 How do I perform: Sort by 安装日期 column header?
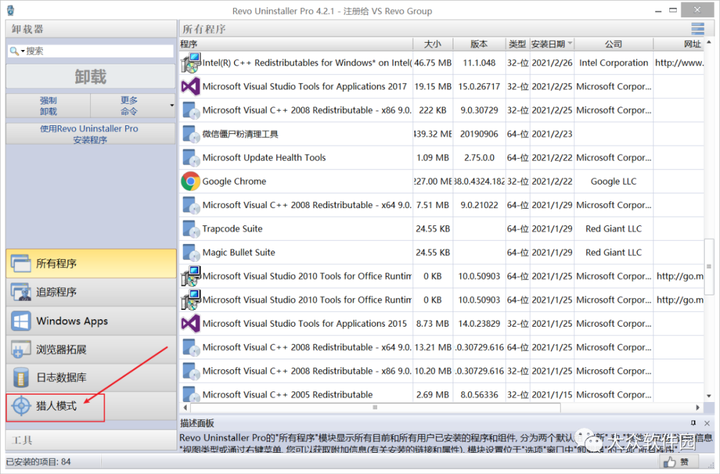pos(551,44)
